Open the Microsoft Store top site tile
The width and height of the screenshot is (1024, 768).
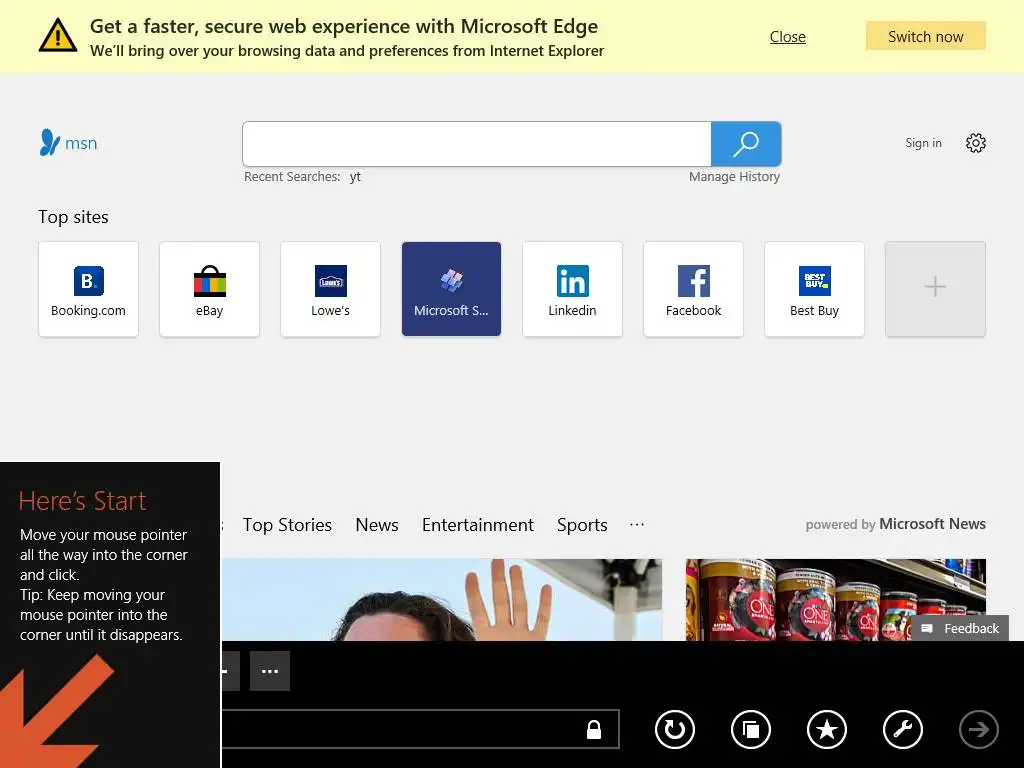coord(451,289)
